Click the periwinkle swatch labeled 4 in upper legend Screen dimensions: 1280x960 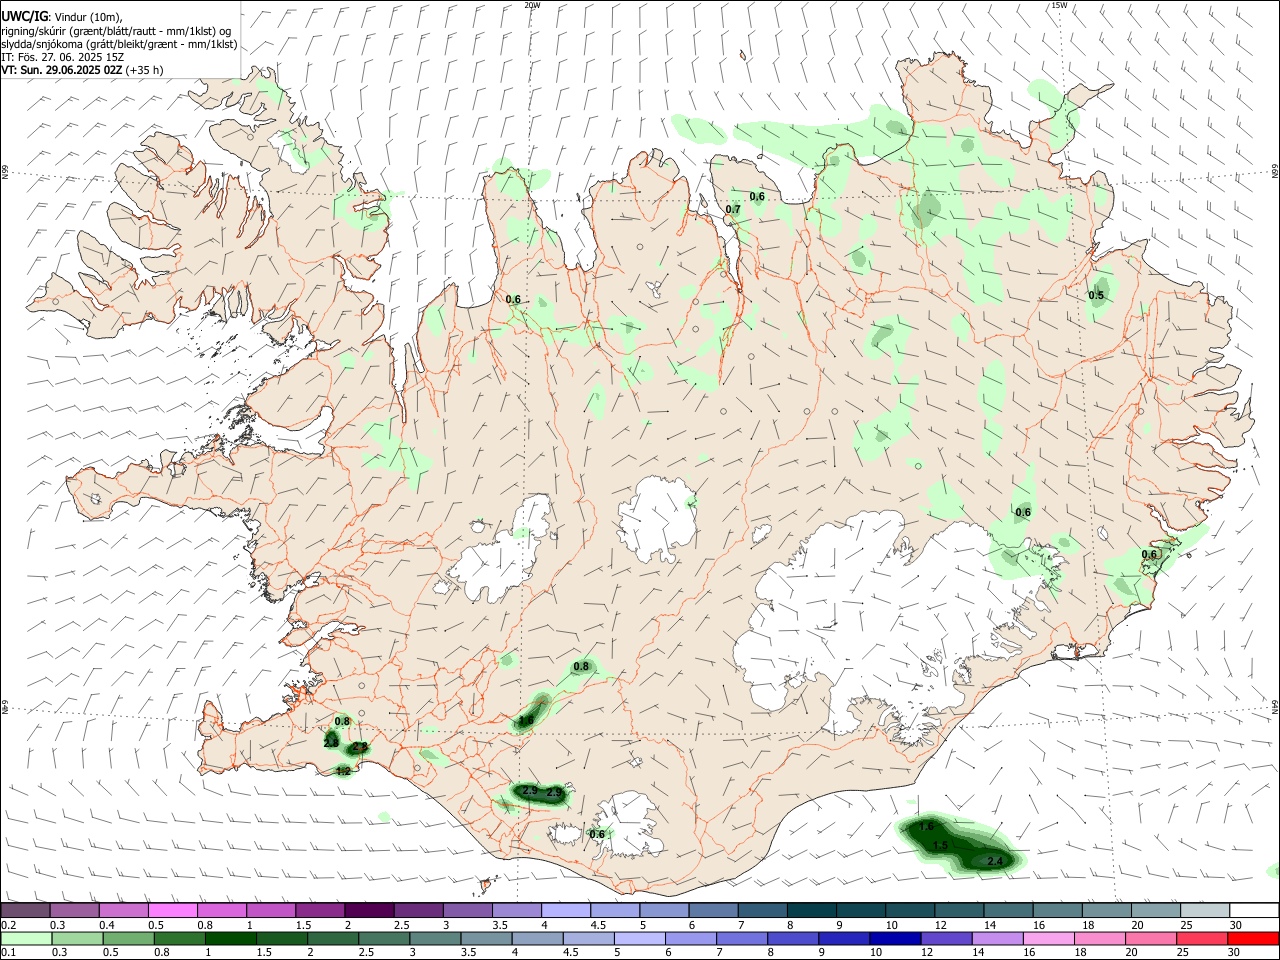[565, 911]
